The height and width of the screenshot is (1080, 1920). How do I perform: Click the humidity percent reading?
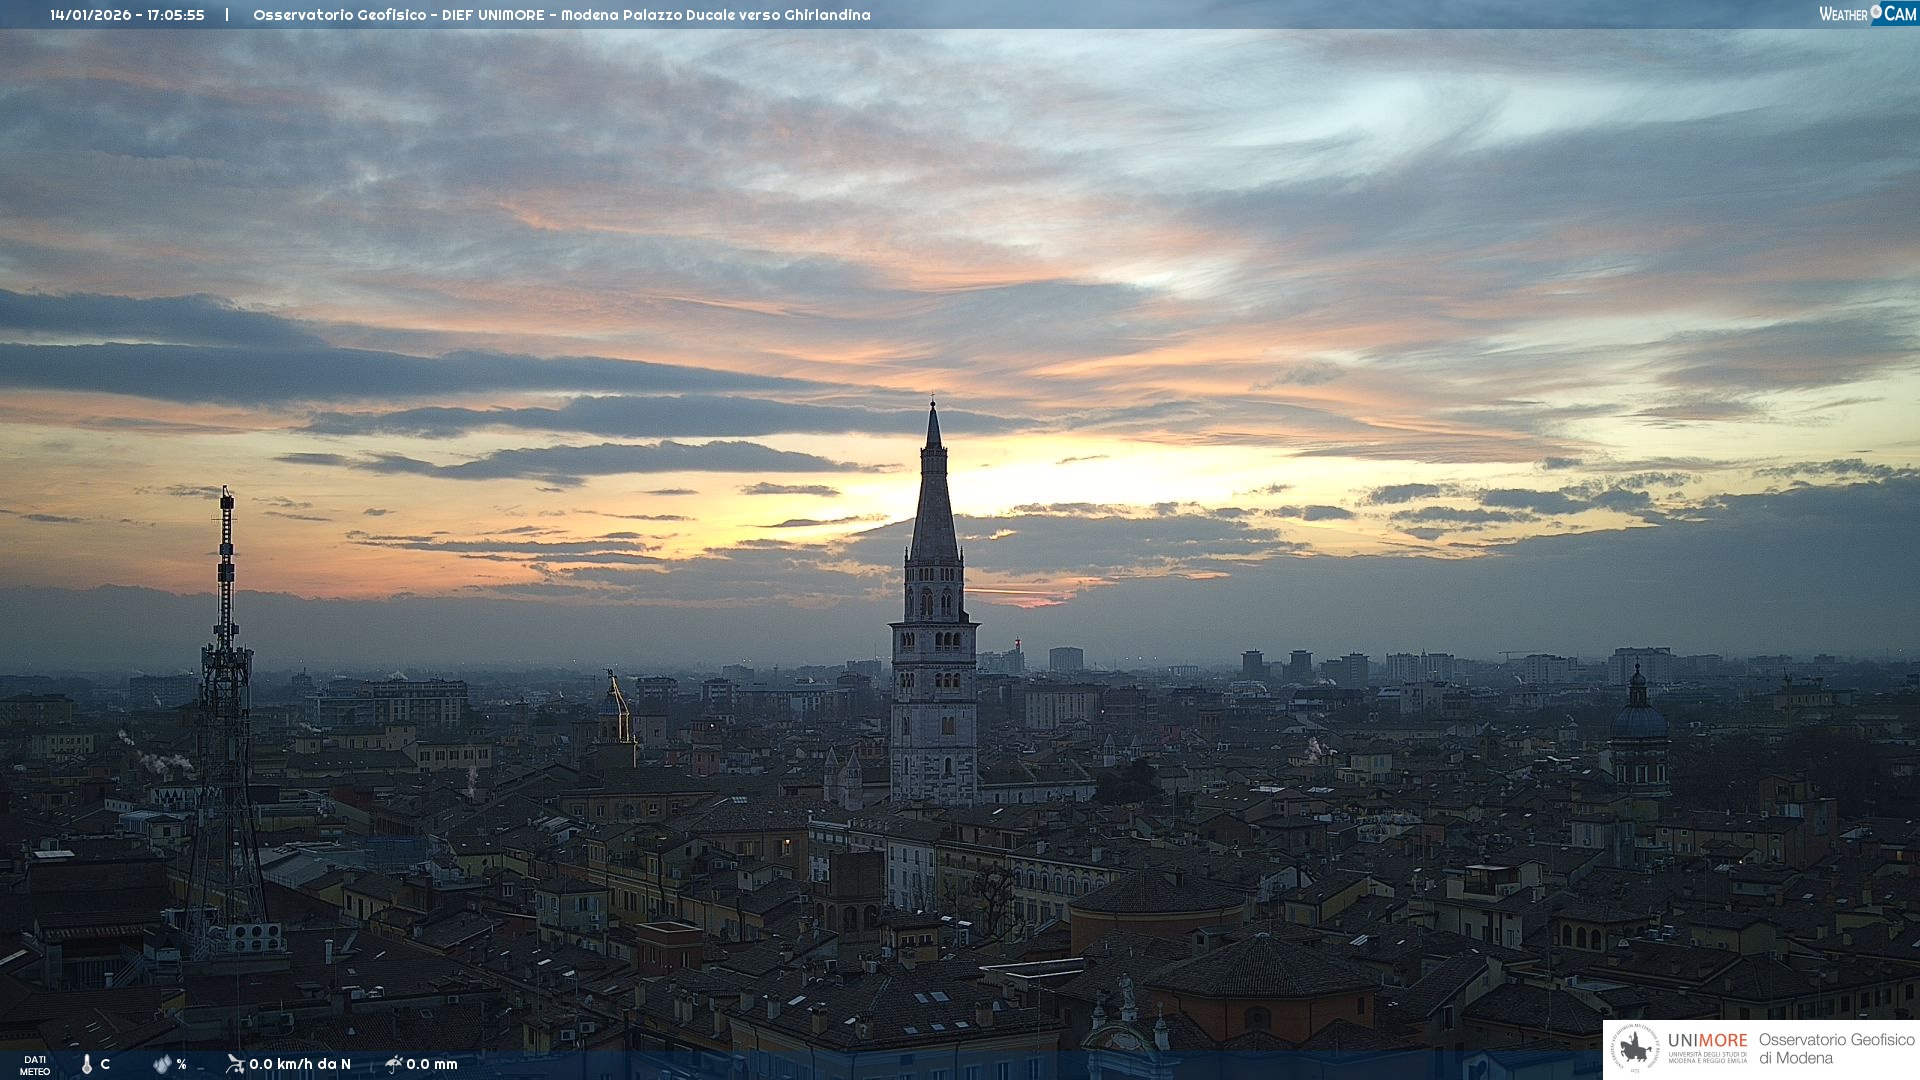tap(181, 1064)
